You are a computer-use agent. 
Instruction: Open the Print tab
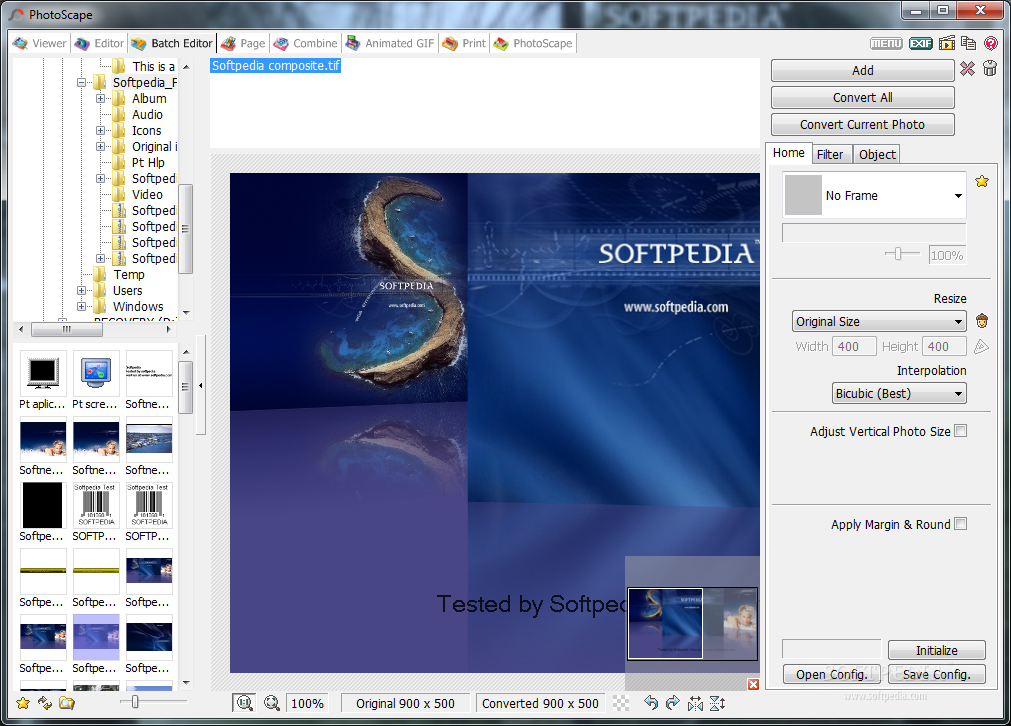tap(464, 43)
